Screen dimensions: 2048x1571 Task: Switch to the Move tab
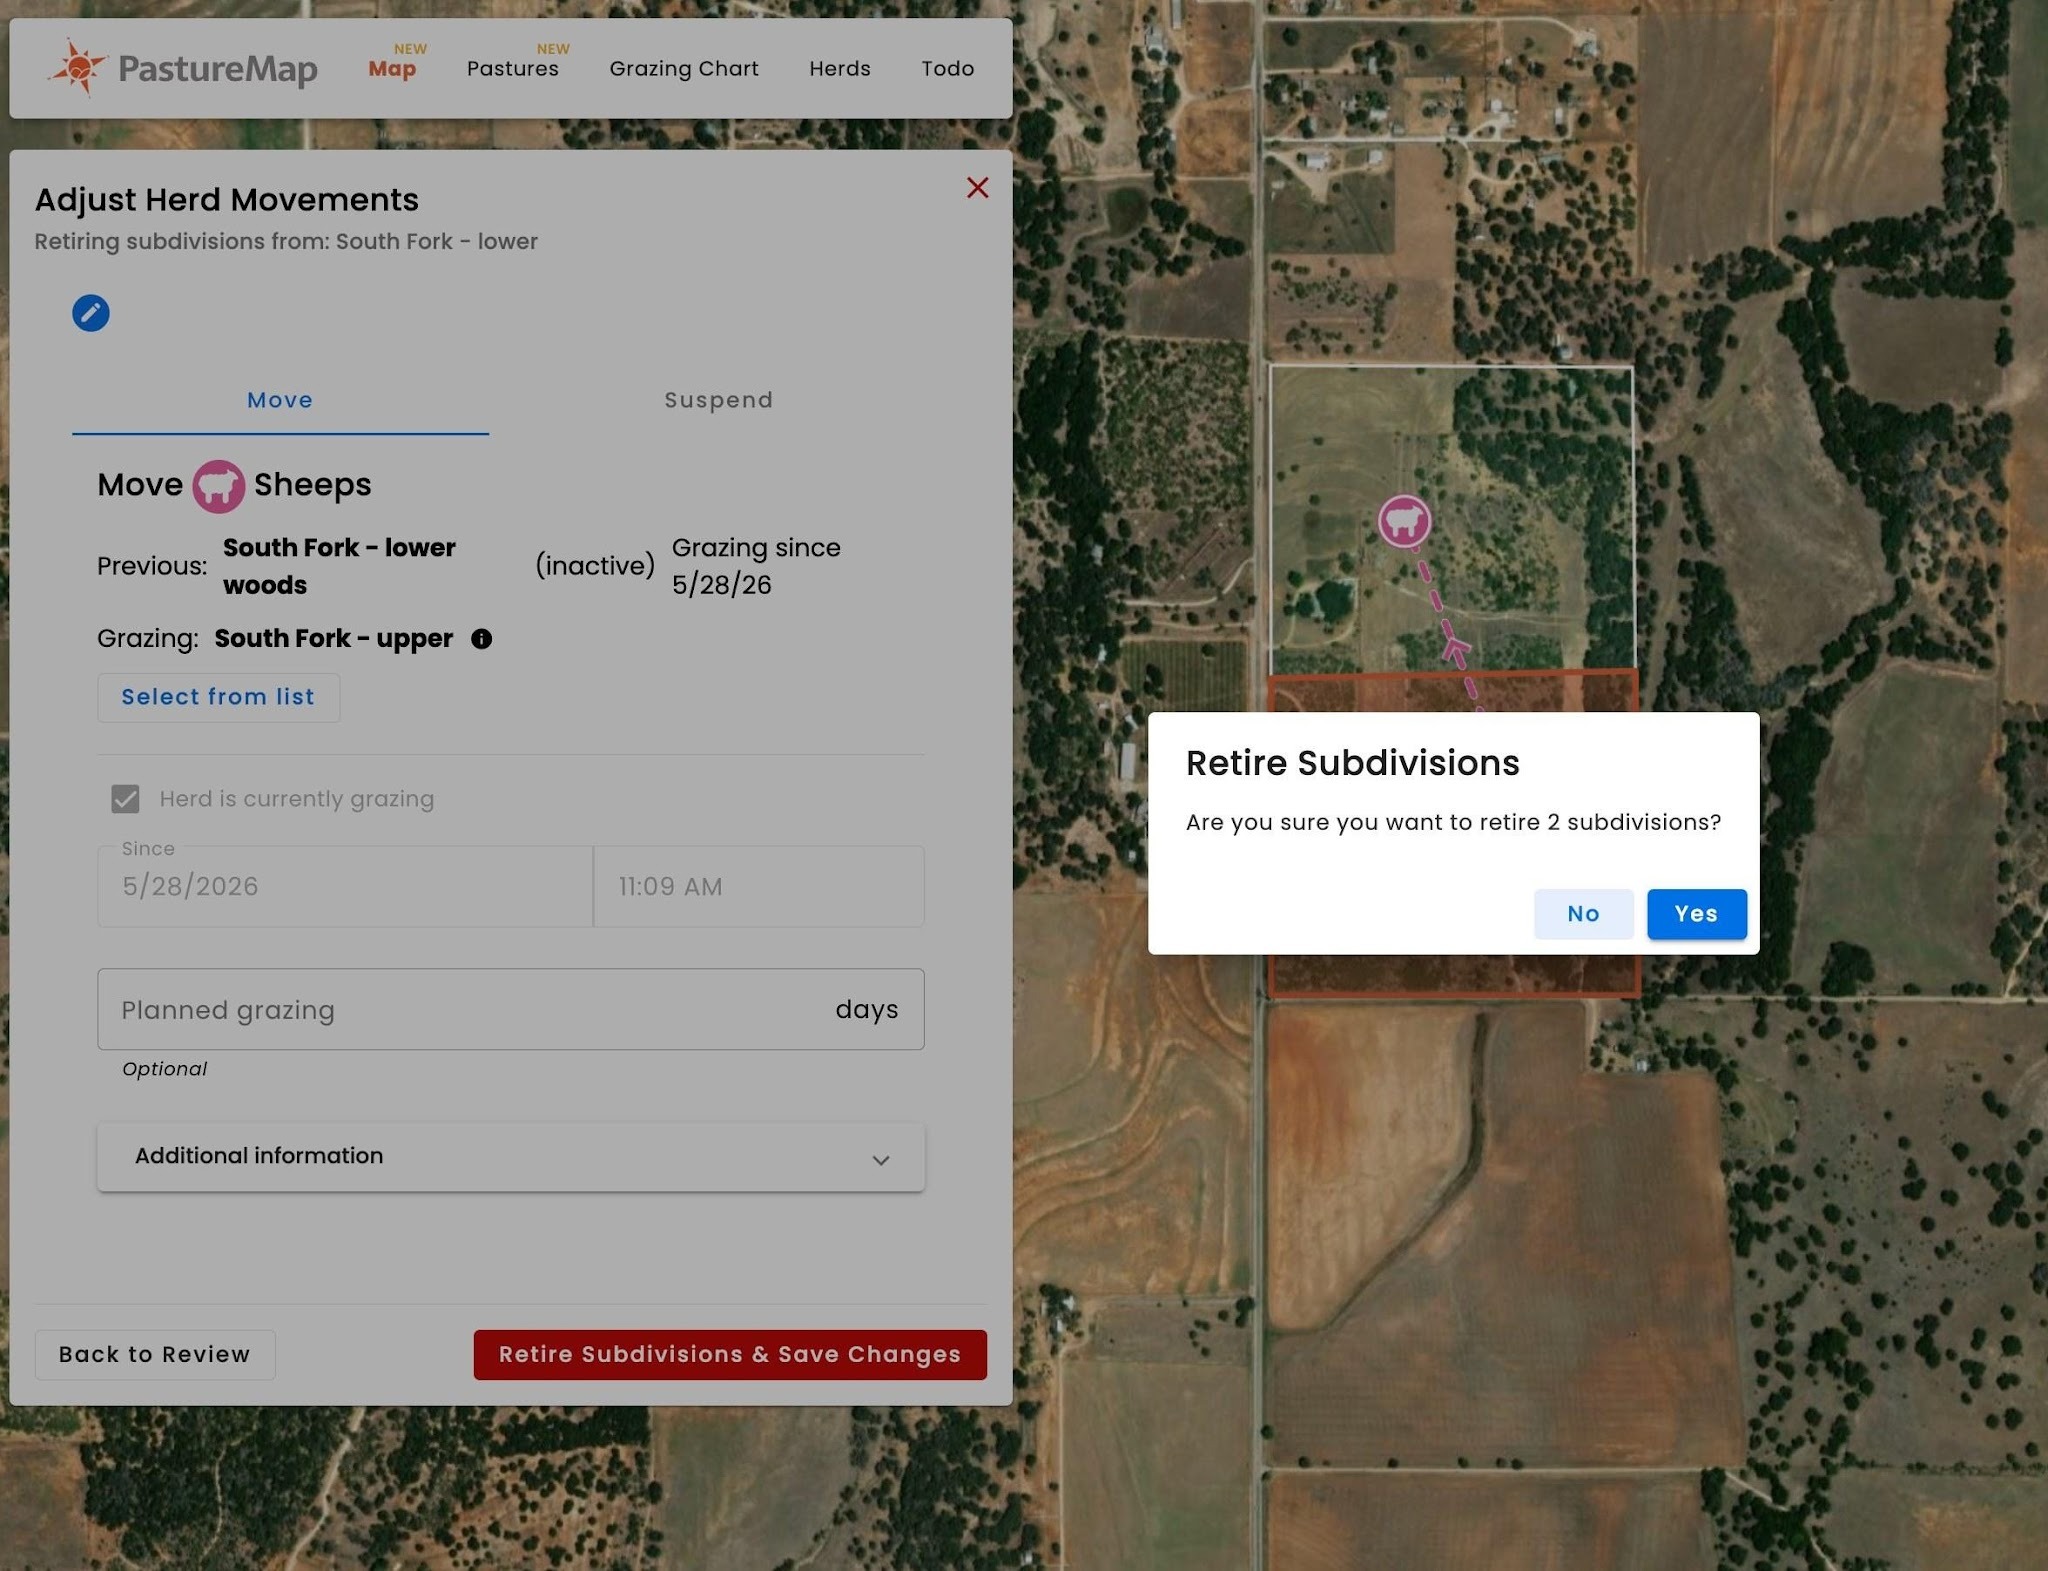[280, 401]
